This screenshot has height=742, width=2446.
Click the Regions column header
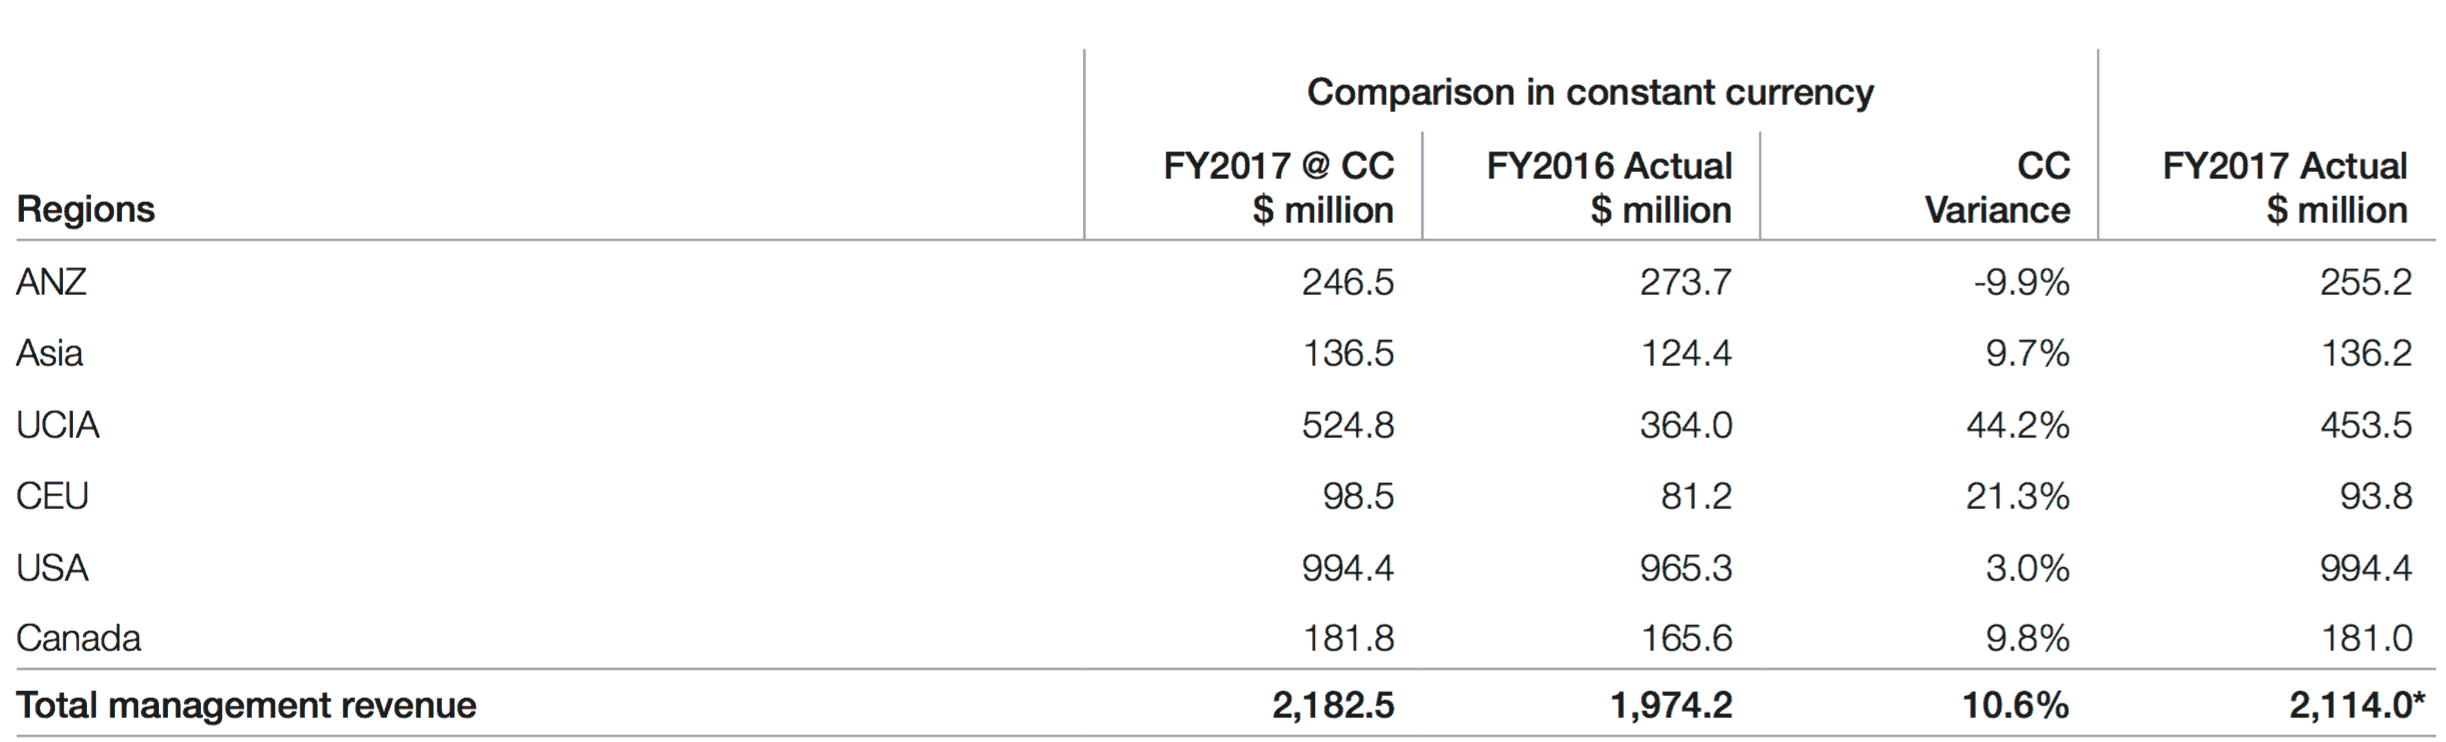pyautogui.click(x=86, y=209)
